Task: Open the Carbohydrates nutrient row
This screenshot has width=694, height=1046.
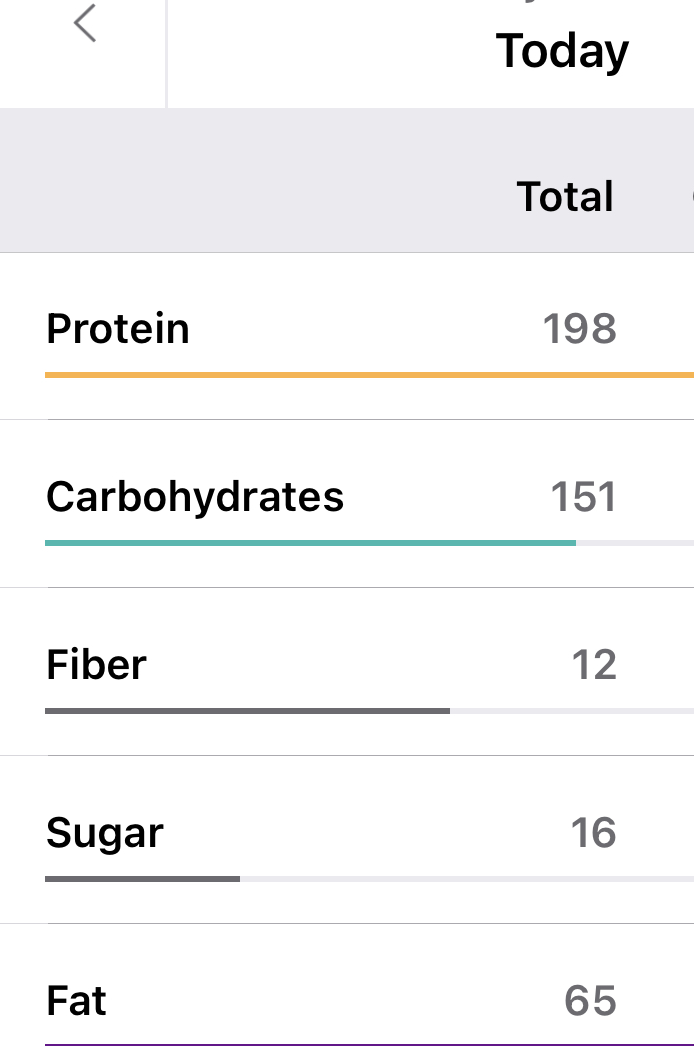Action: pos(195,497)
